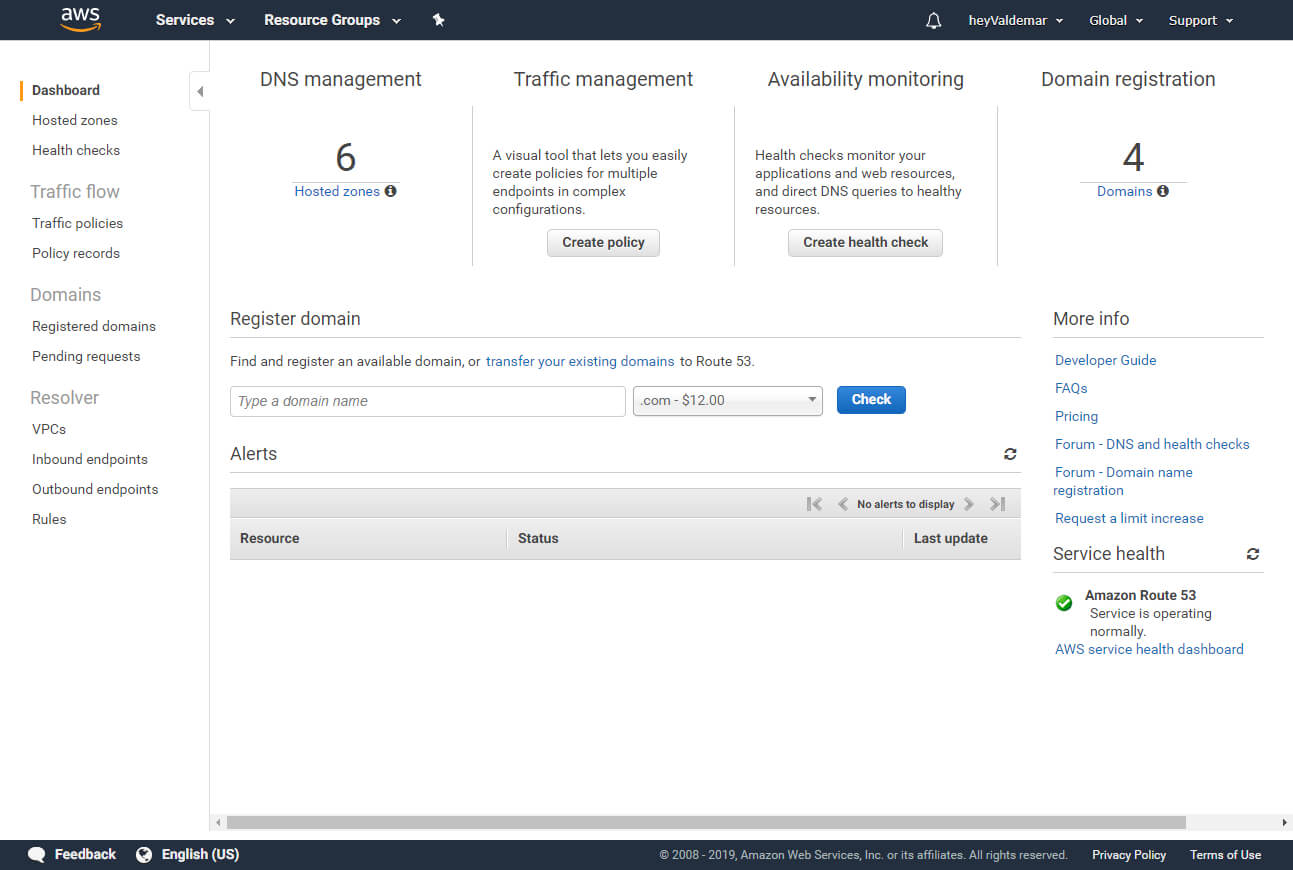Click right arrow of horizontal scrollbar
The height and width of the screenshot is (870, 1293).
click(1285, 822)
